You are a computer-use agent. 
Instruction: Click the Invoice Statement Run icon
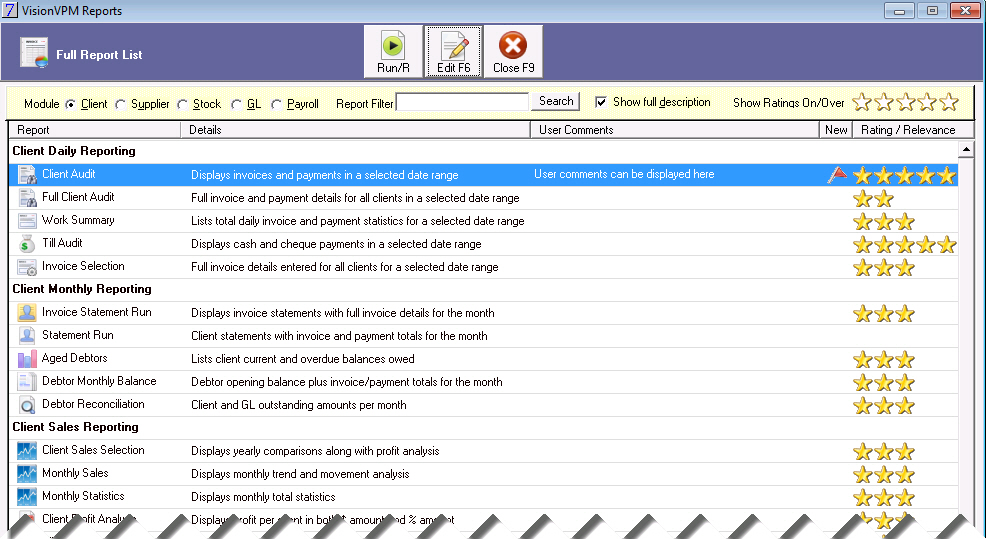tap(27, 313)
